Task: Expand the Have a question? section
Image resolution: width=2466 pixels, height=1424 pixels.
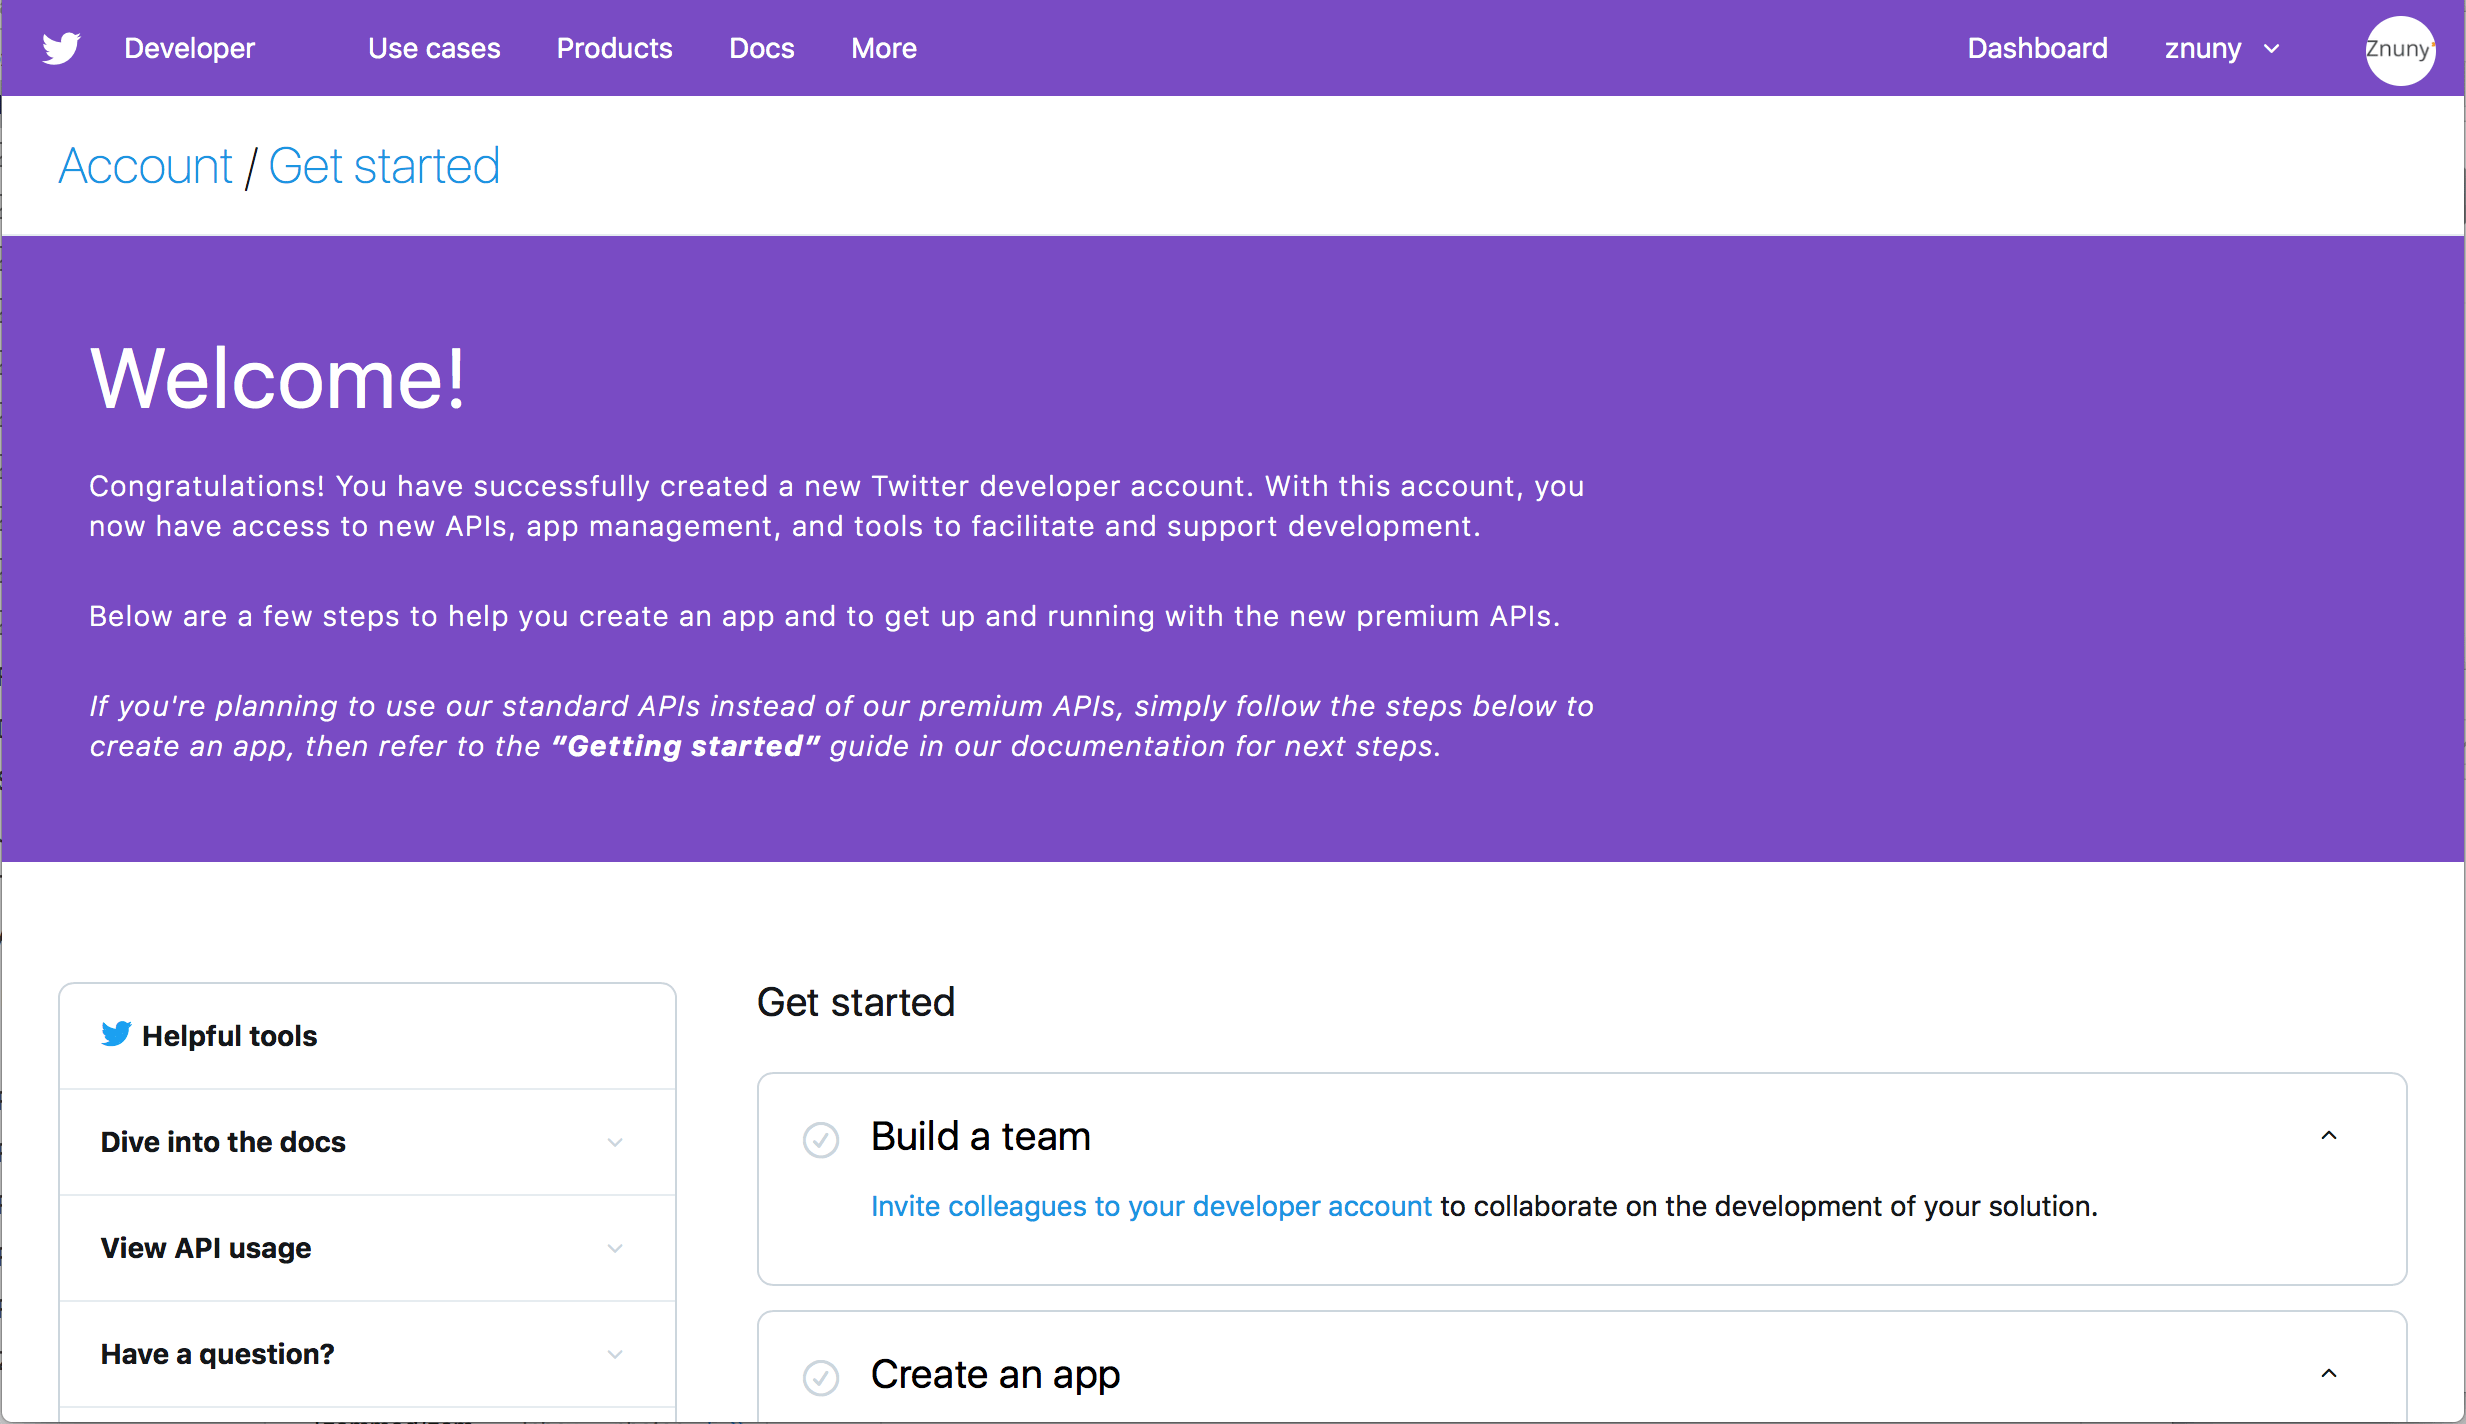Action: 614,1353
